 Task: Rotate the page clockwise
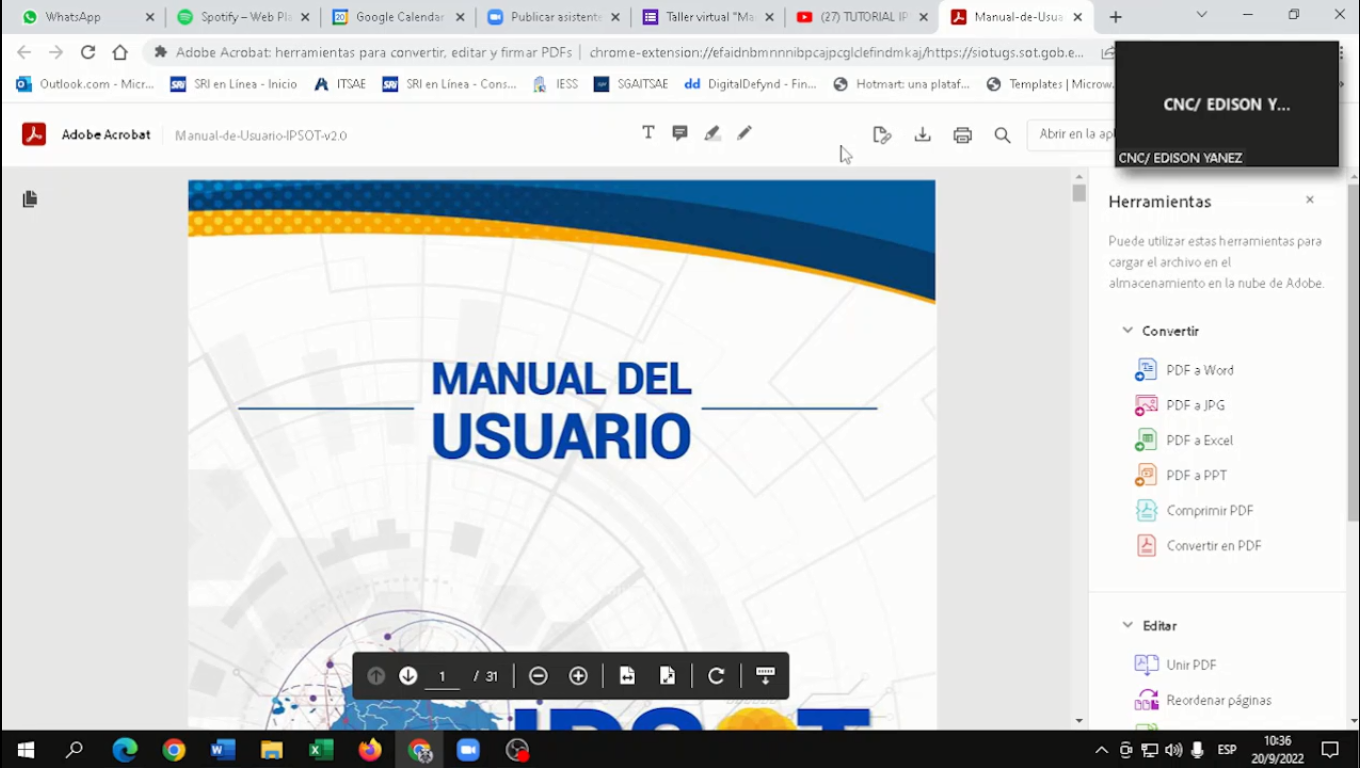tap(716, 676)
